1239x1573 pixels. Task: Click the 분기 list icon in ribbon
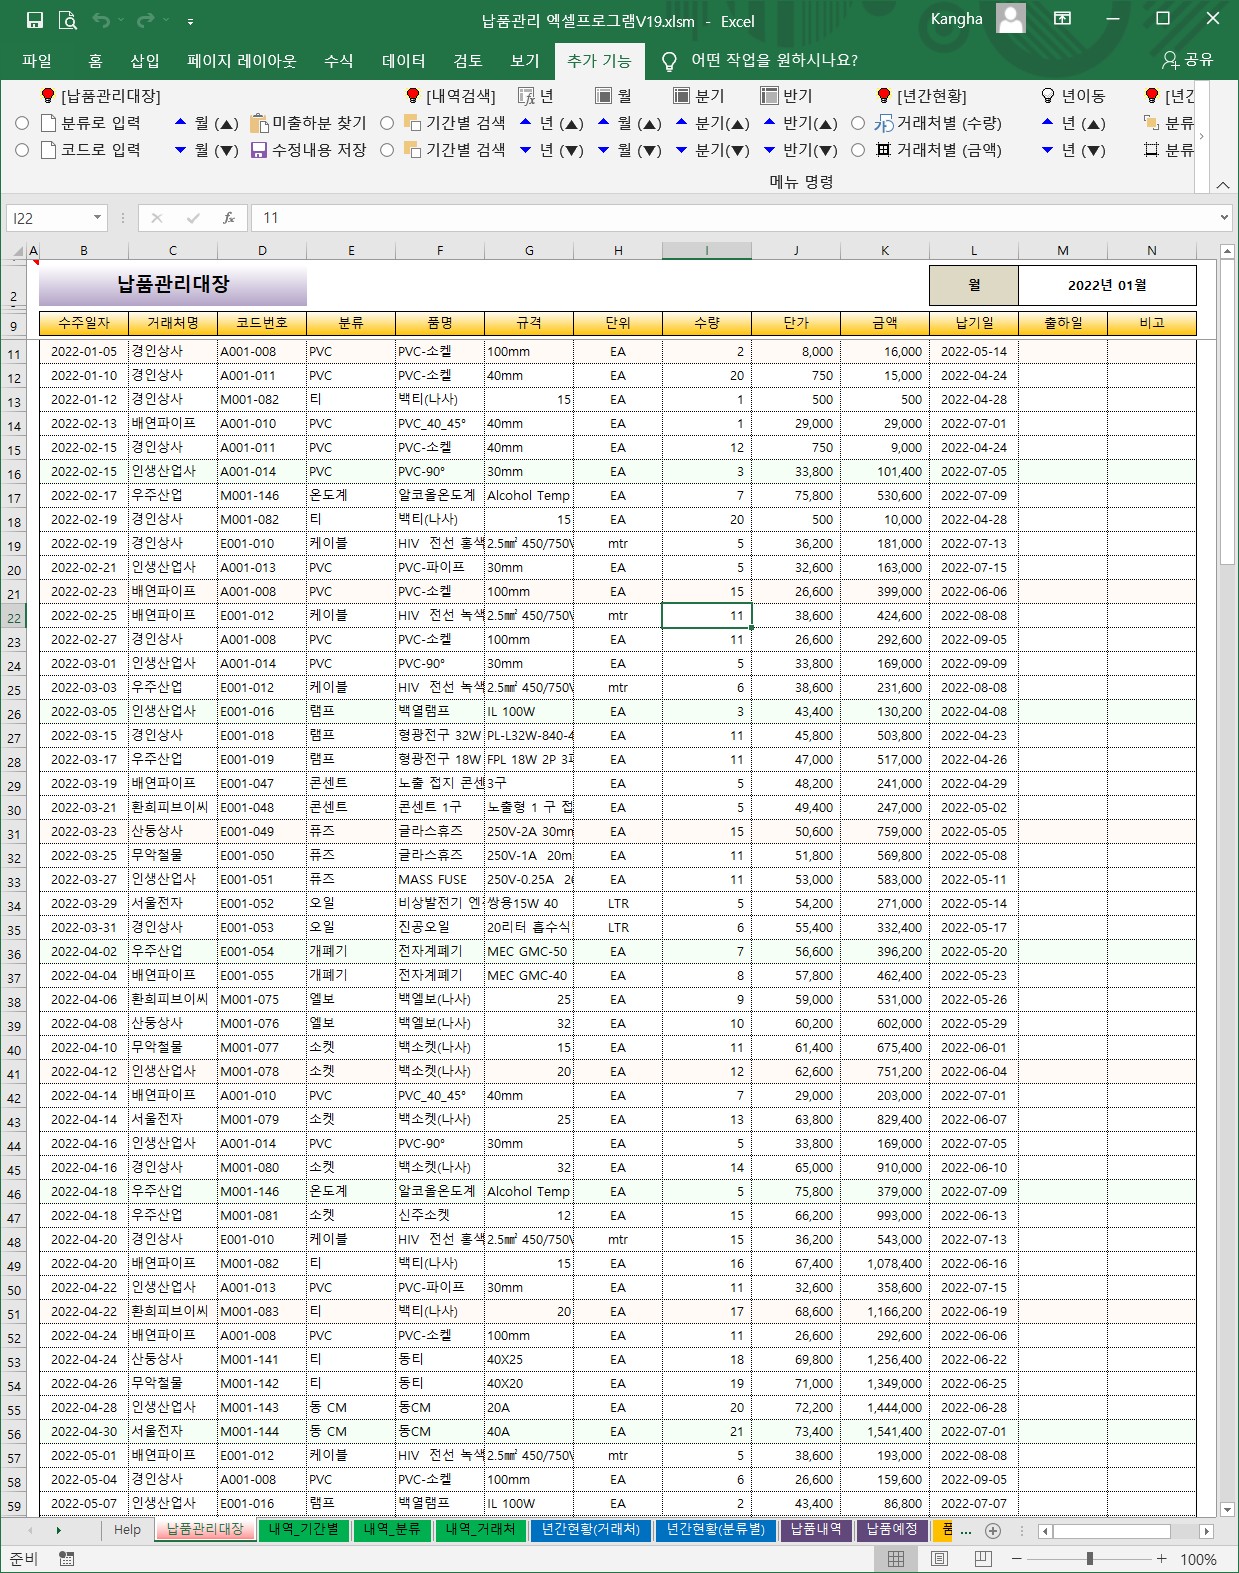pyautogui.click(x=681, y=96)
